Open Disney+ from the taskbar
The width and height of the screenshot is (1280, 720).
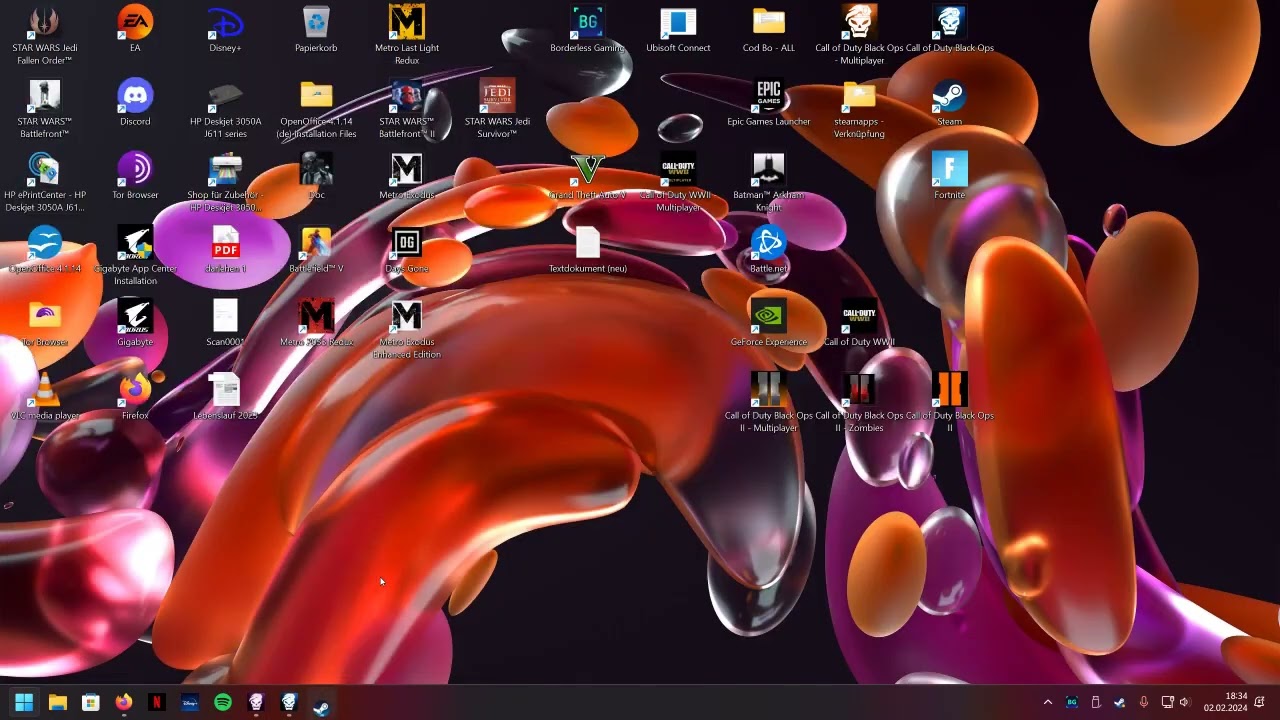(x=189, y=702)
